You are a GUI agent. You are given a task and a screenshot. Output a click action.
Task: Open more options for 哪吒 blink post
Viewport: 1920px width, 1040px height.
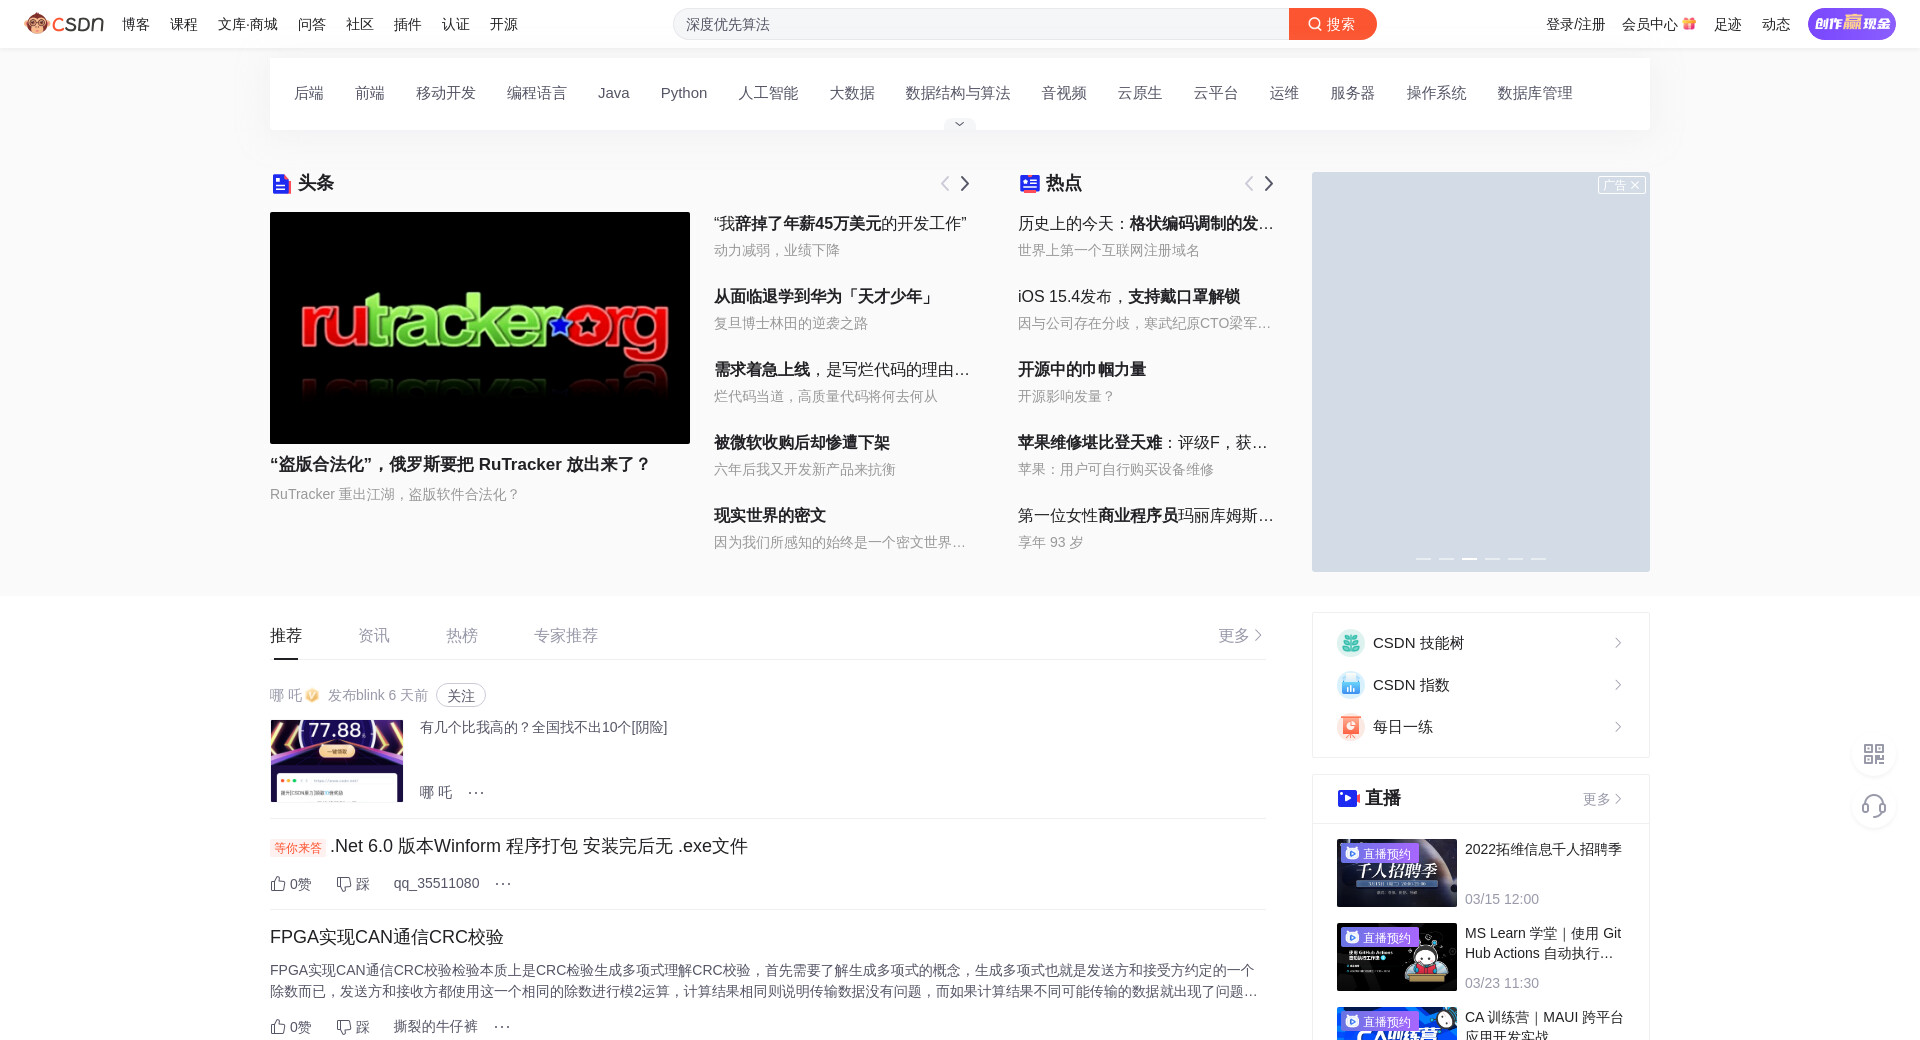tap(476, 792)
